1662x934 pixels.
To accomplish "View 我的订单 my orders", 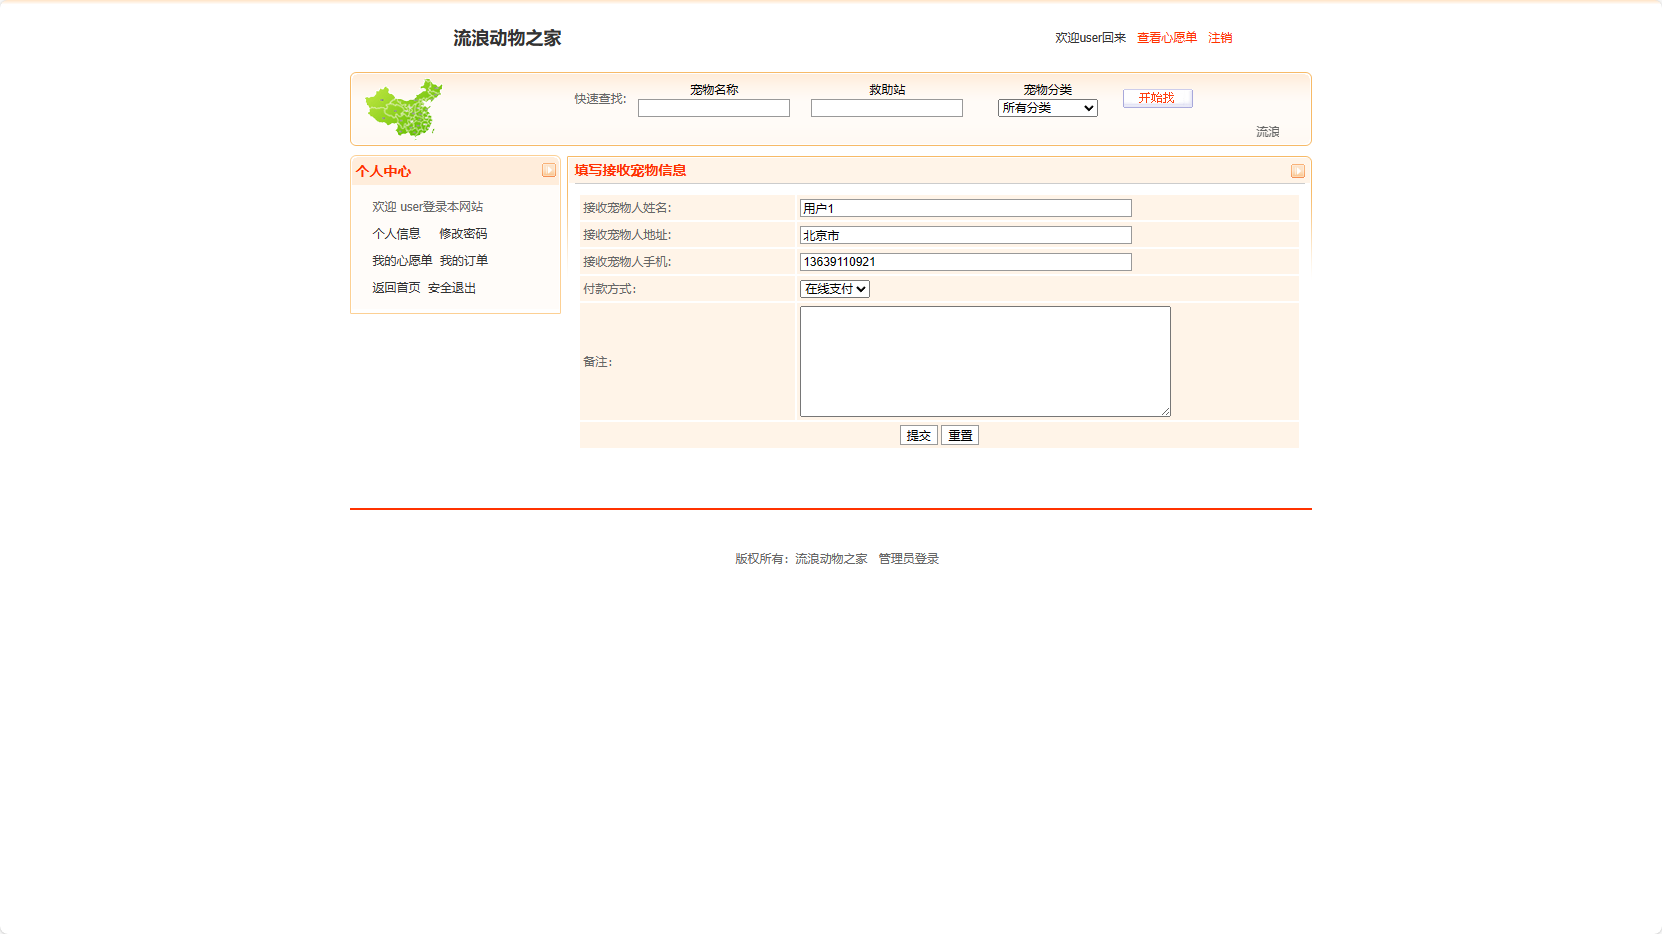I will (463, 260).
